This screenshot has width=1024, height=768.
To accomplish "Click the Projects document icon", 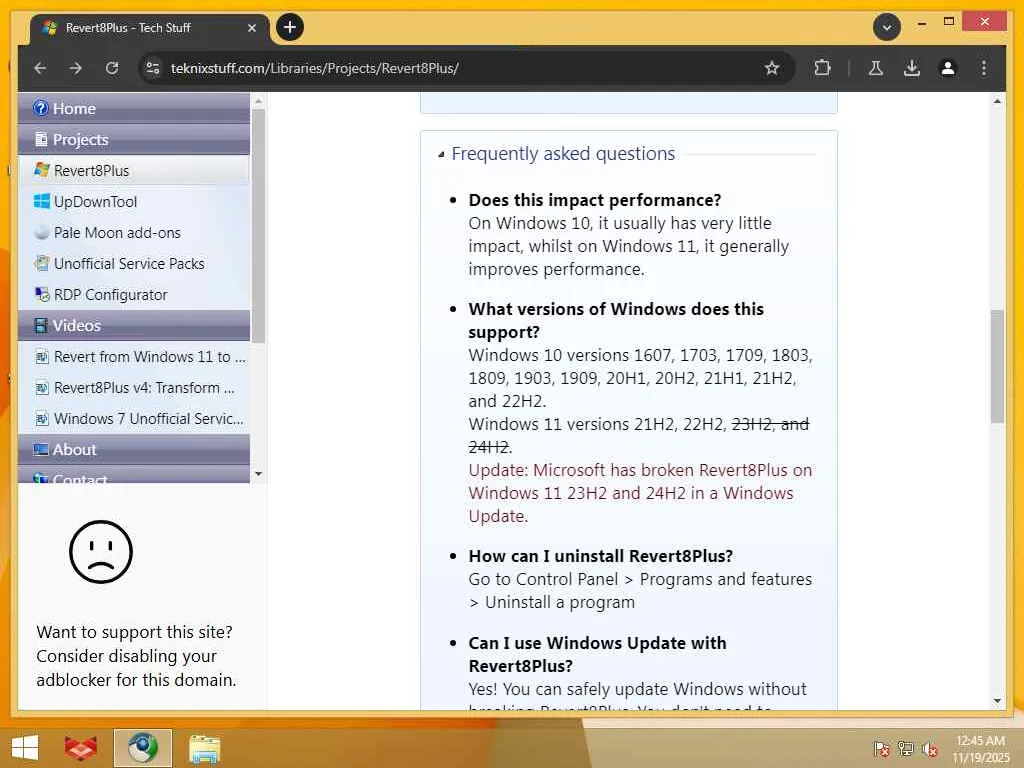I will click(41, 139).
